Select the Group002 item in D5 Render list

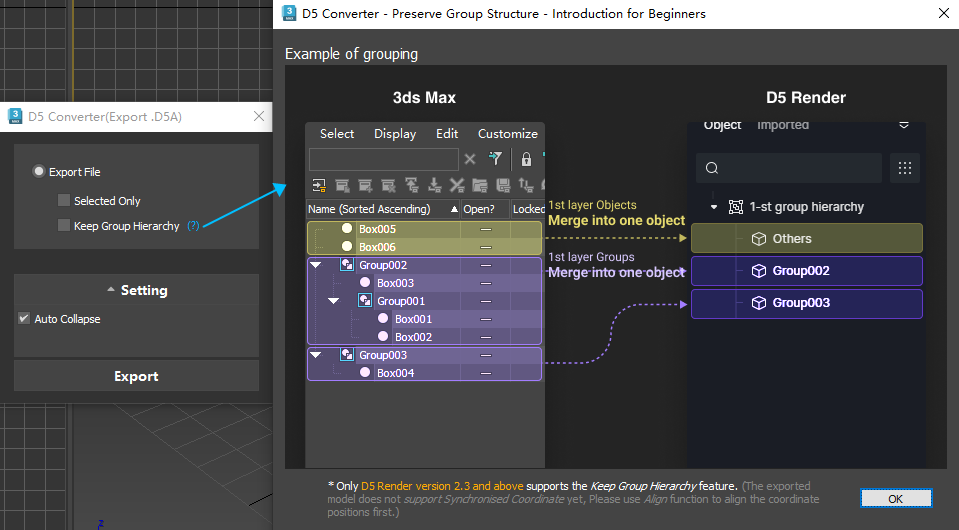tap(807, 271)
